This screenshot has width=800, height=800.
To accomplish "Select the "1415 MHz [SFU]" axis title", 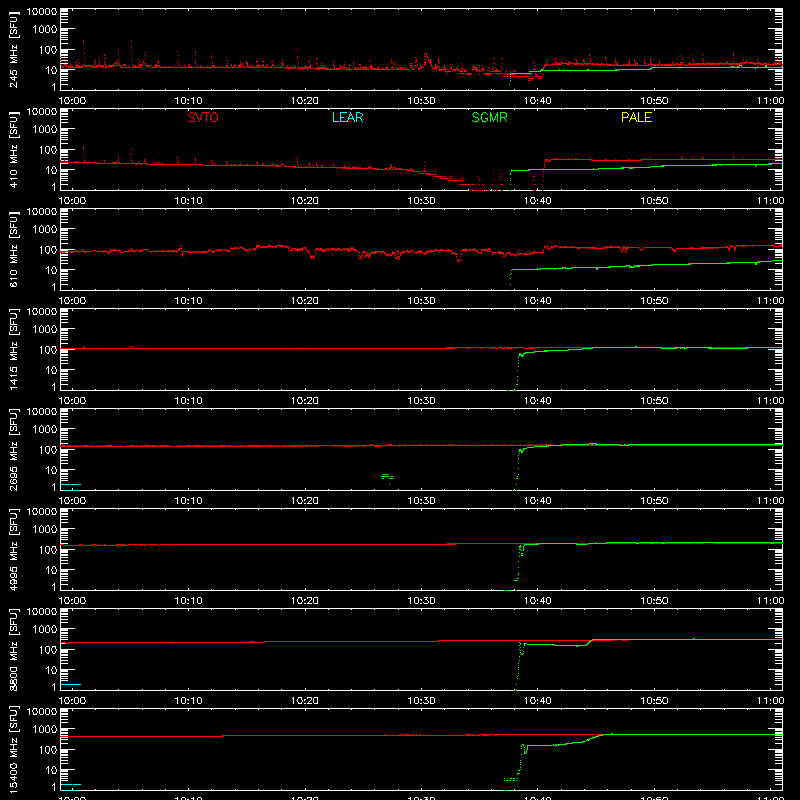I will pos(14,350).
